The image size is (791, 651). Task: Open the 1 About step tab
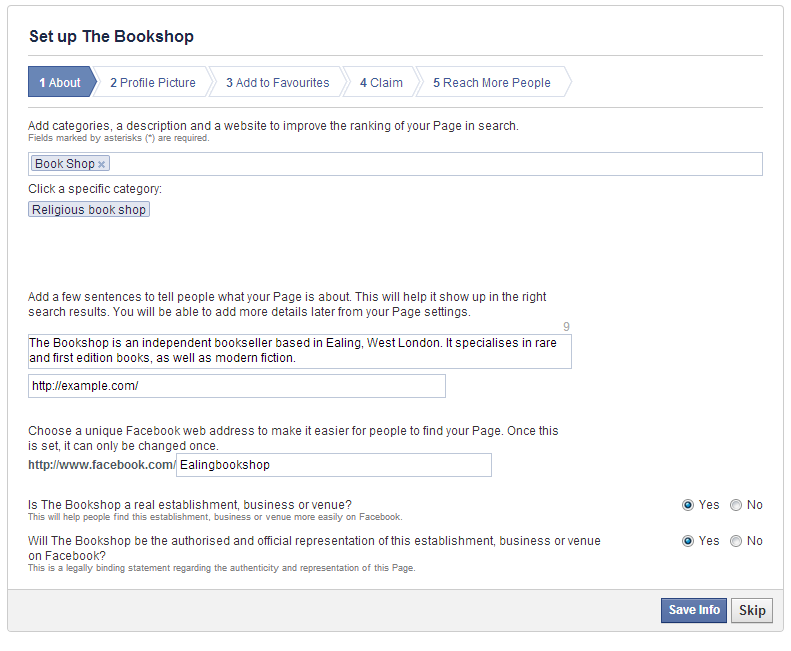60,82
